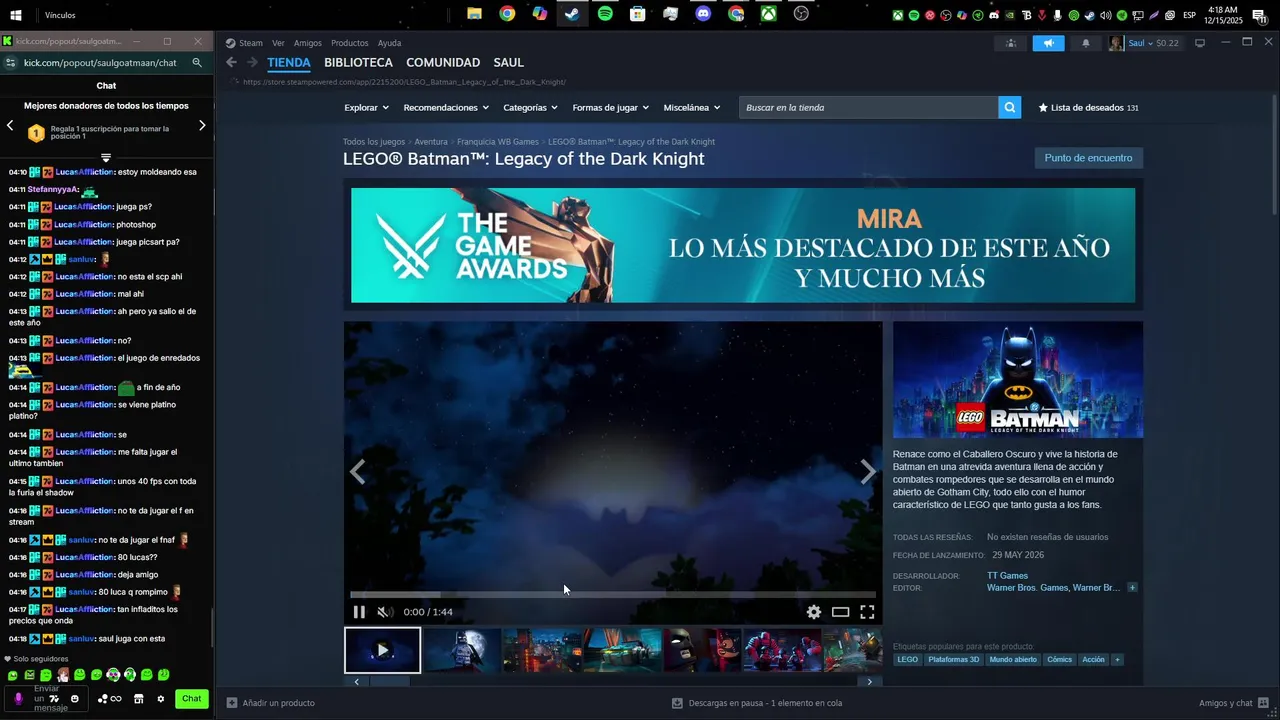Search the Steam store magnifier button

(1009, 107)
